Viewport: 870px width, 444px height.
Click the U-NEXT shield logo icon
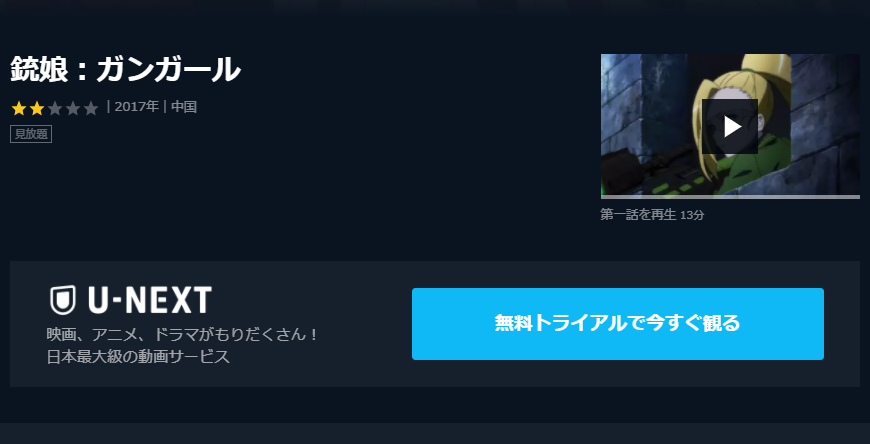(x=63, y=300)
